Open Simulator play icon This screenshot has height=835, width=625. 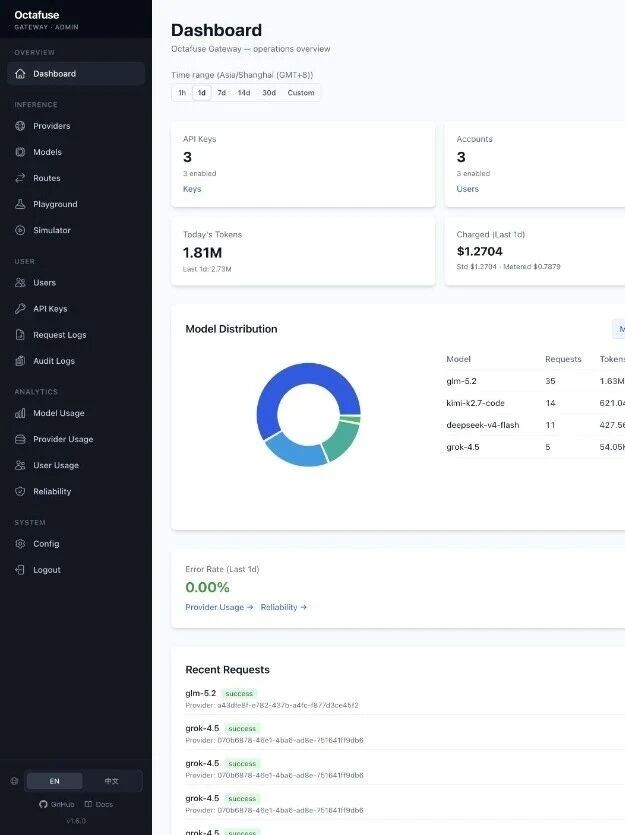point(20,231)
